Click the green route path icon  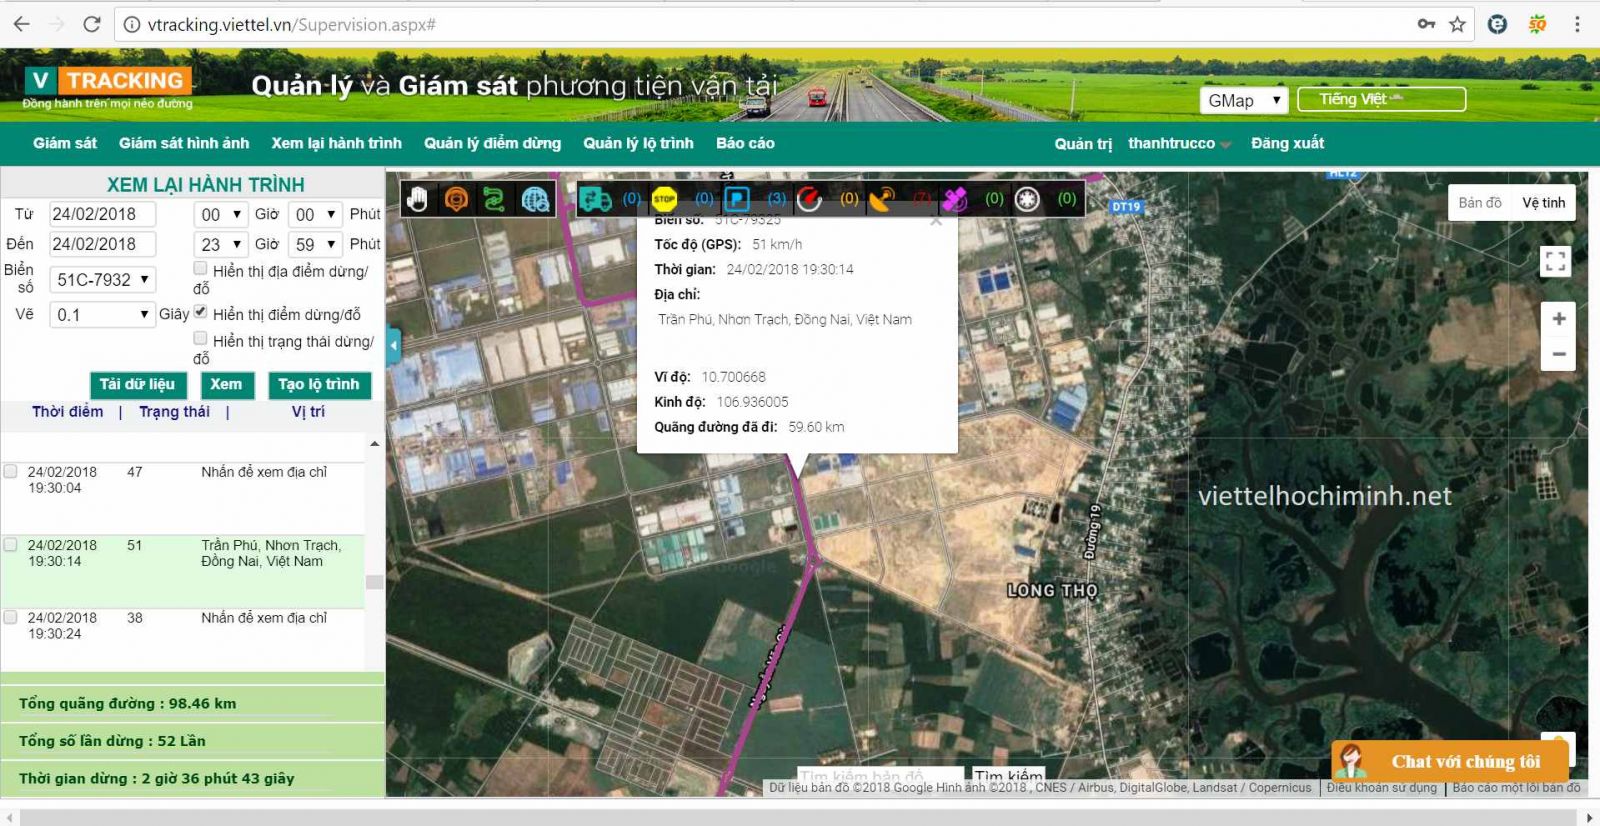[494, 199]
